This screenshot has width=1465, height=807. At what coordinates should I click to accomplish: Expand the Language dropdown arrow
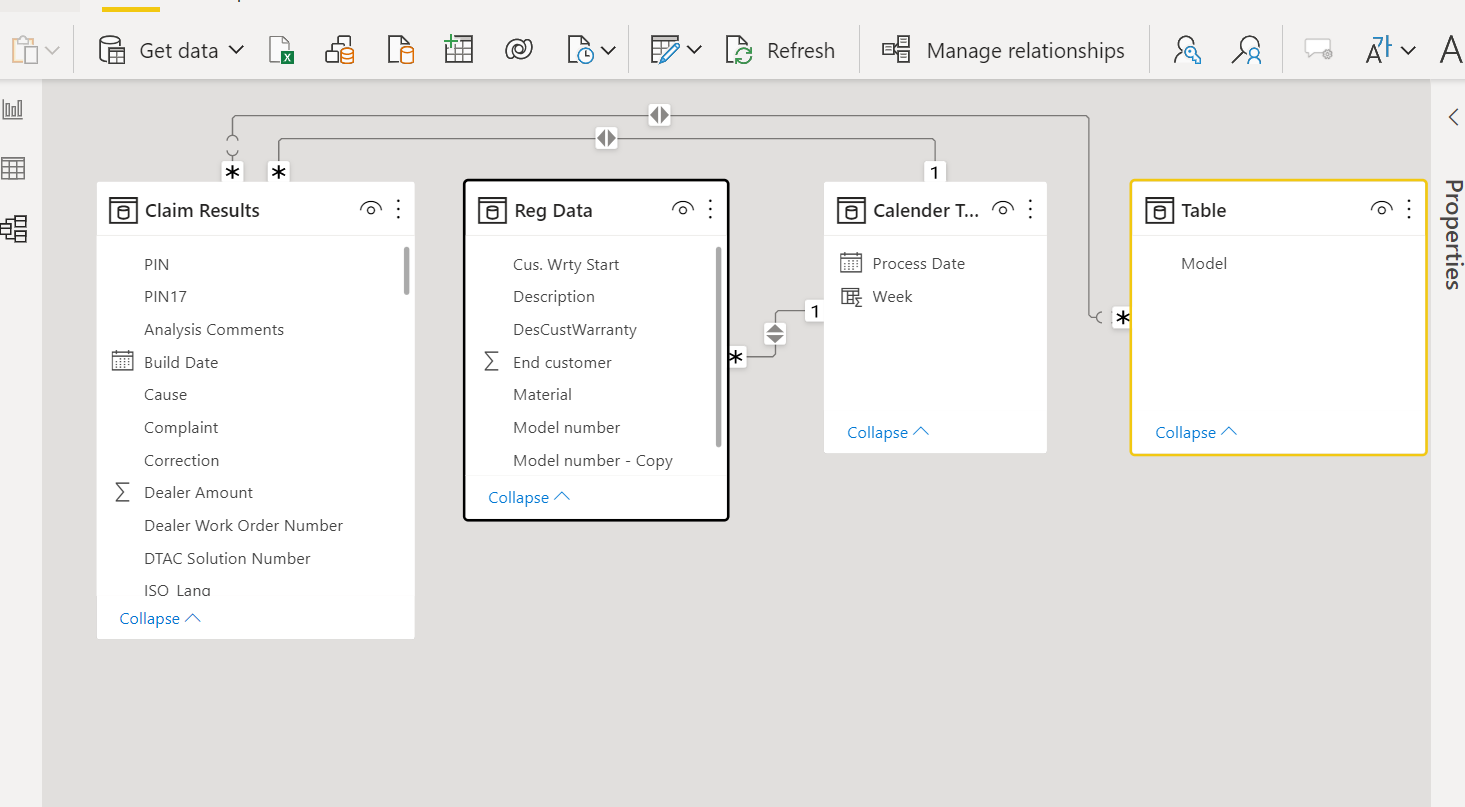point(1408,50)
